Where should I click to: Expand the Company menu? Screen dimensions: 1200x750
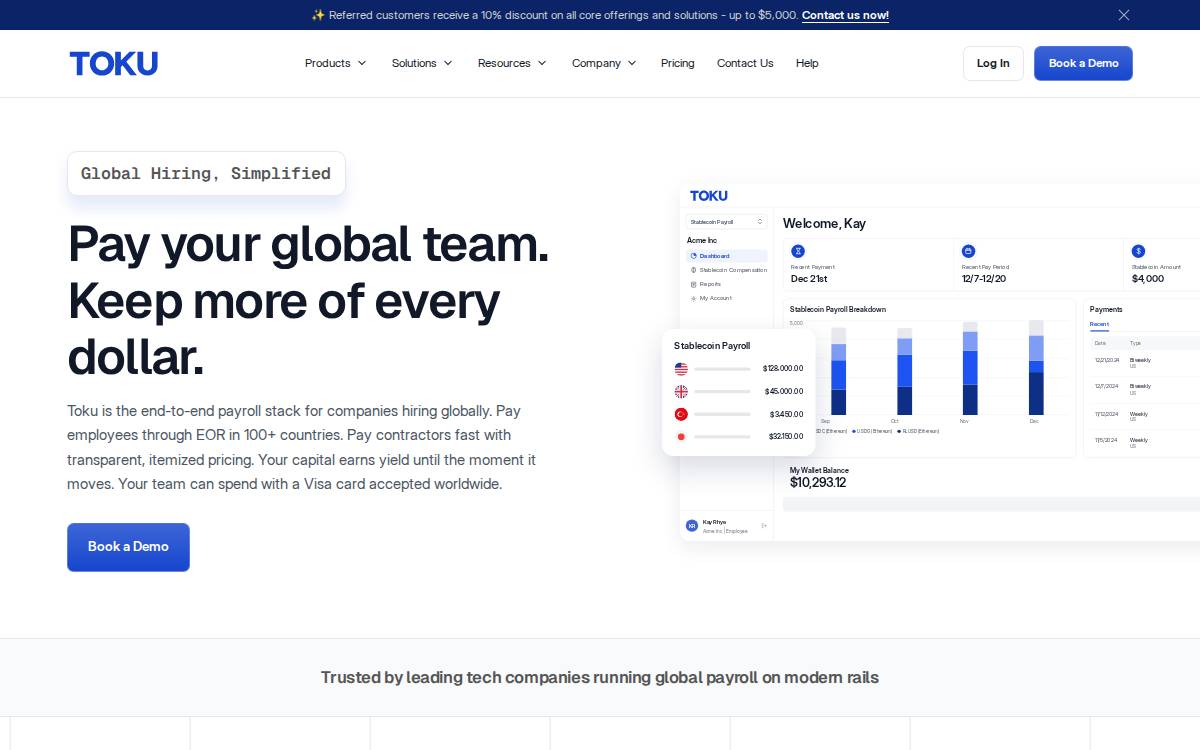(x=604, y=63)
